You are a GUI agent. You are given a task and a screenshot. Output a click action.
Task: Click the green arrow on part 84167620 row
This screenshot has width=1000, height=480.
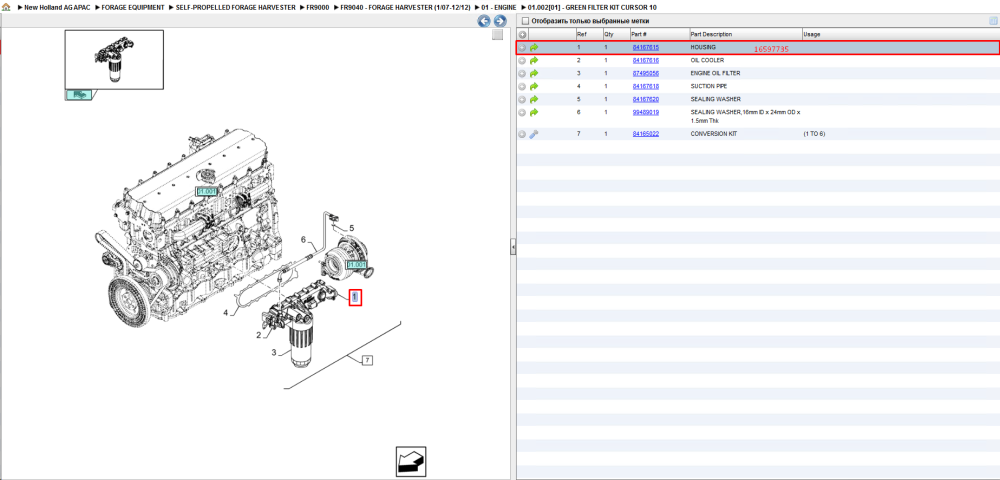point(534,99)
